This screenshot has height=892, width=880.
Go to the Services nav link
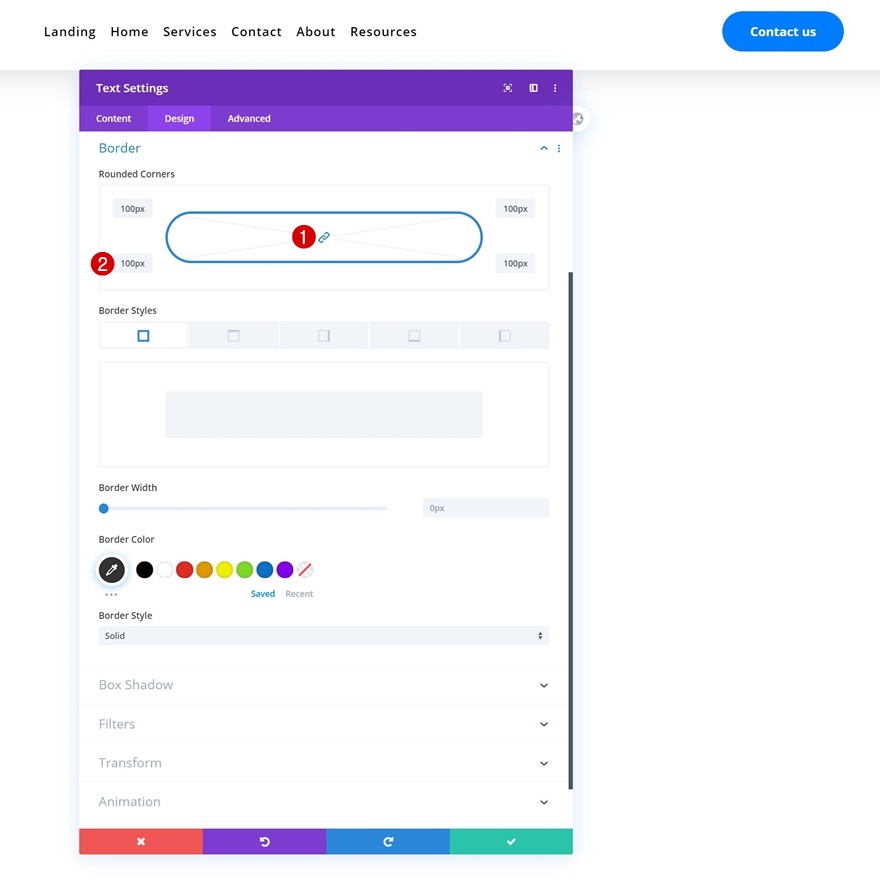point(190,32)
